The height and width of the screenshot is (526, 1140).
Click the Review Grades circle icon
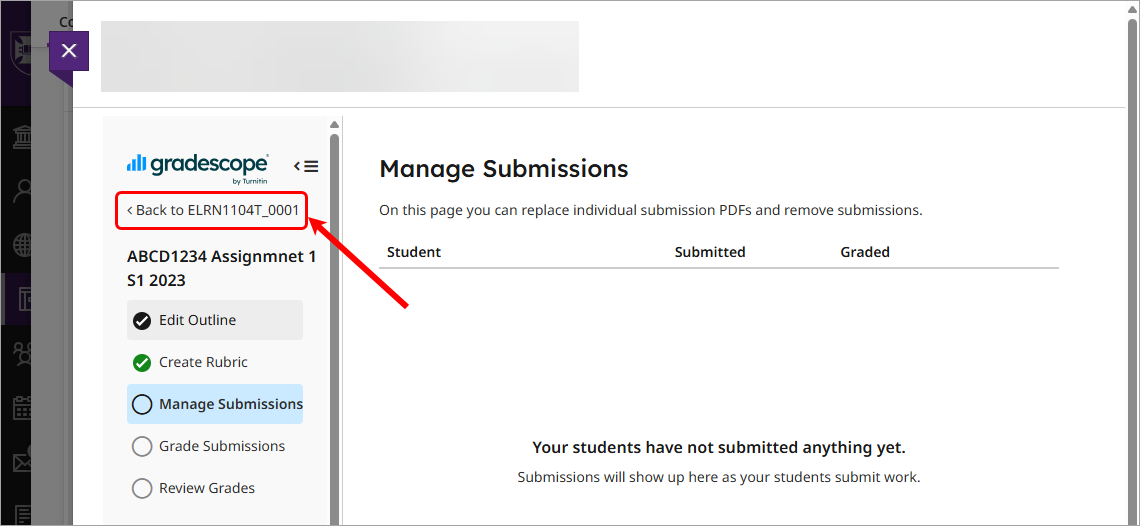[x=142, y=489]
